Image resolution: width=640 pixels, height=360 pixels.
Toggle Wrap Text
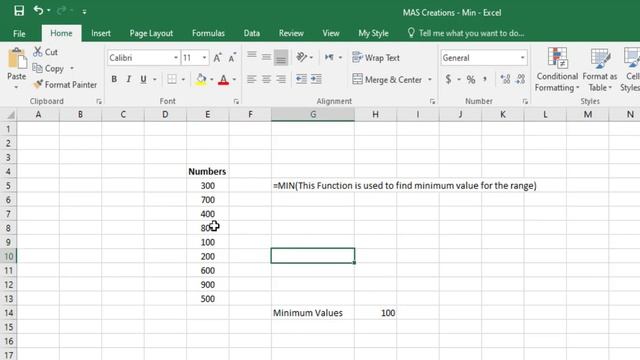pos(376,58)
